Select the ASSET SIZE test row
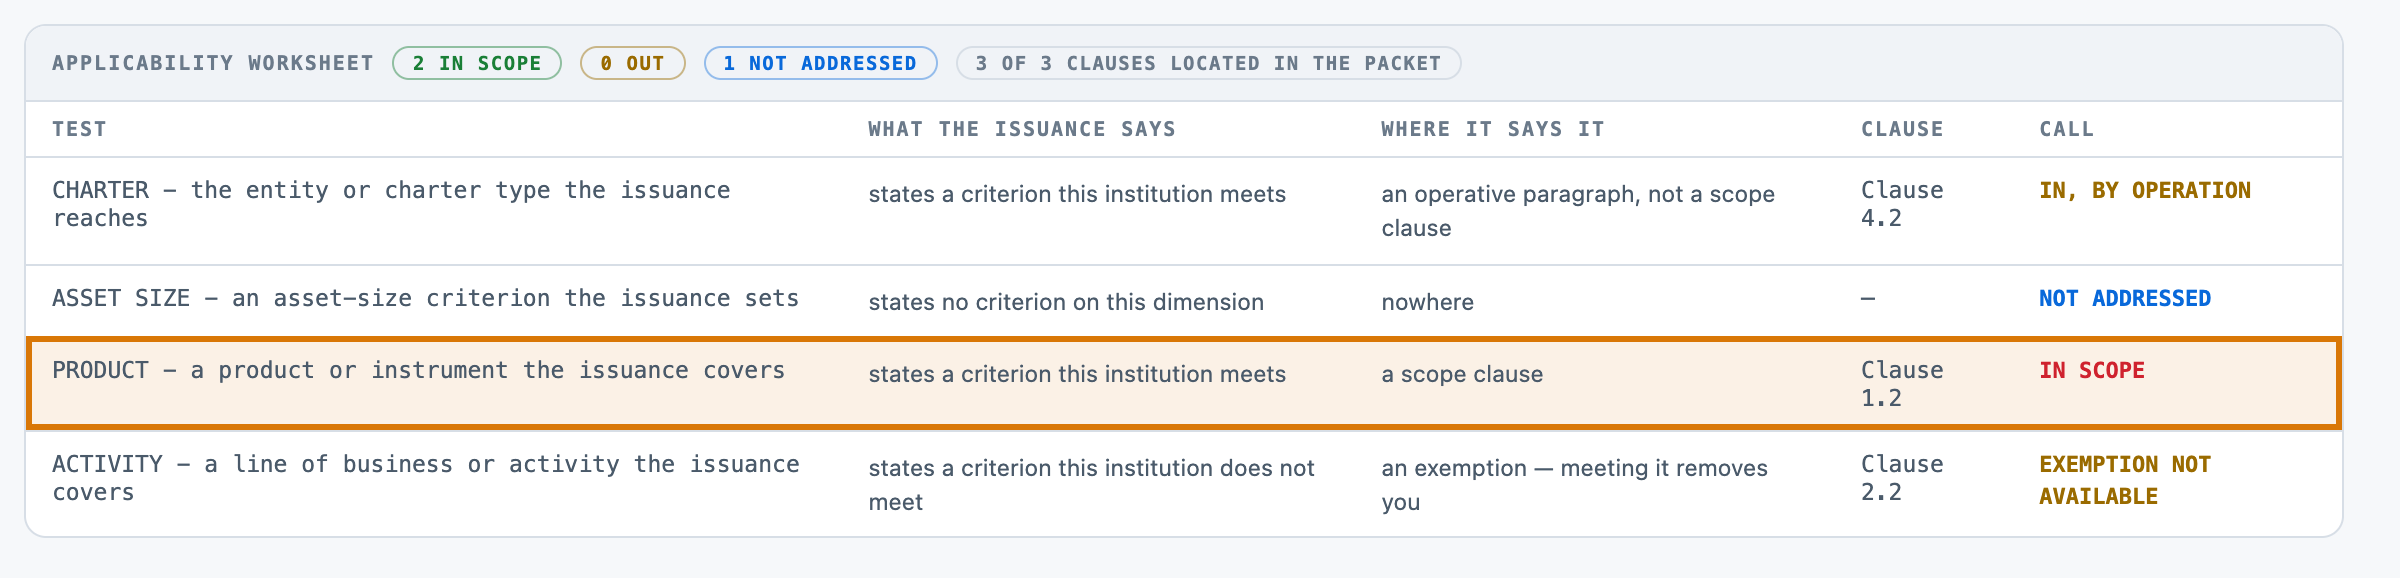This screenshot has width=2400, height=578. point(1184,301)
